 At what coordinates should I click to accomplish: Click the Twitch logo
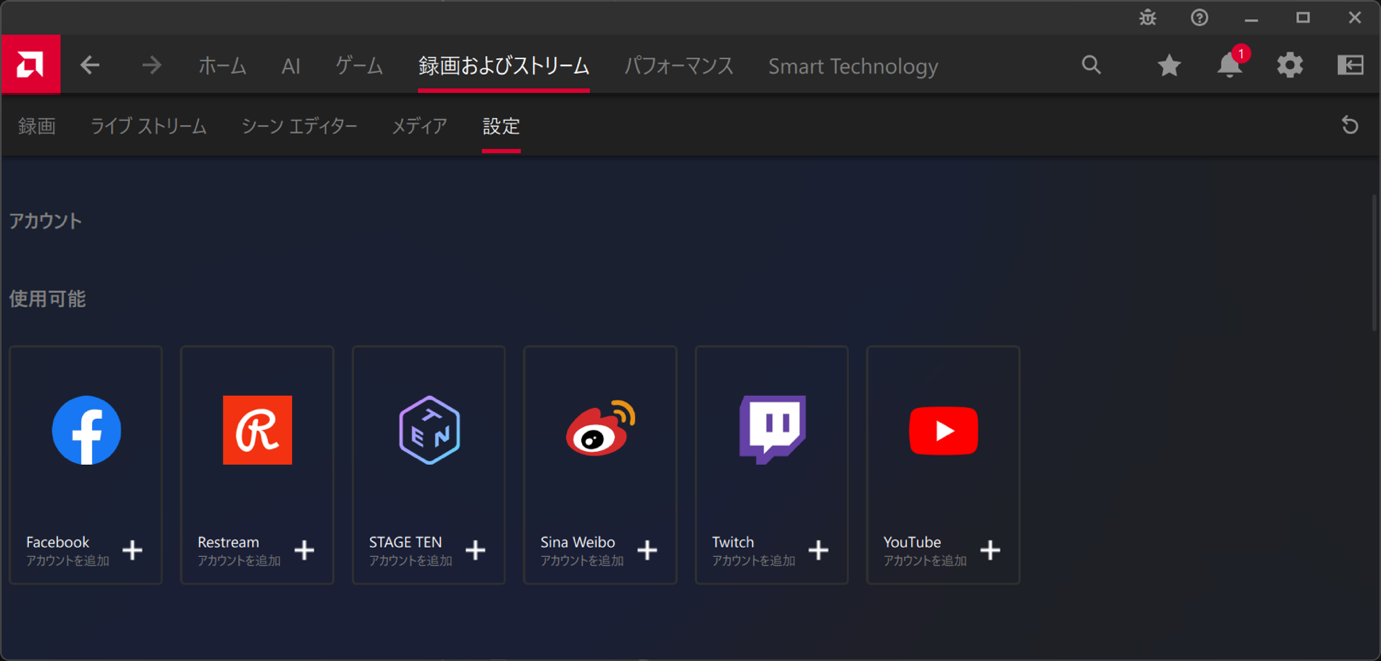[772, 430]
